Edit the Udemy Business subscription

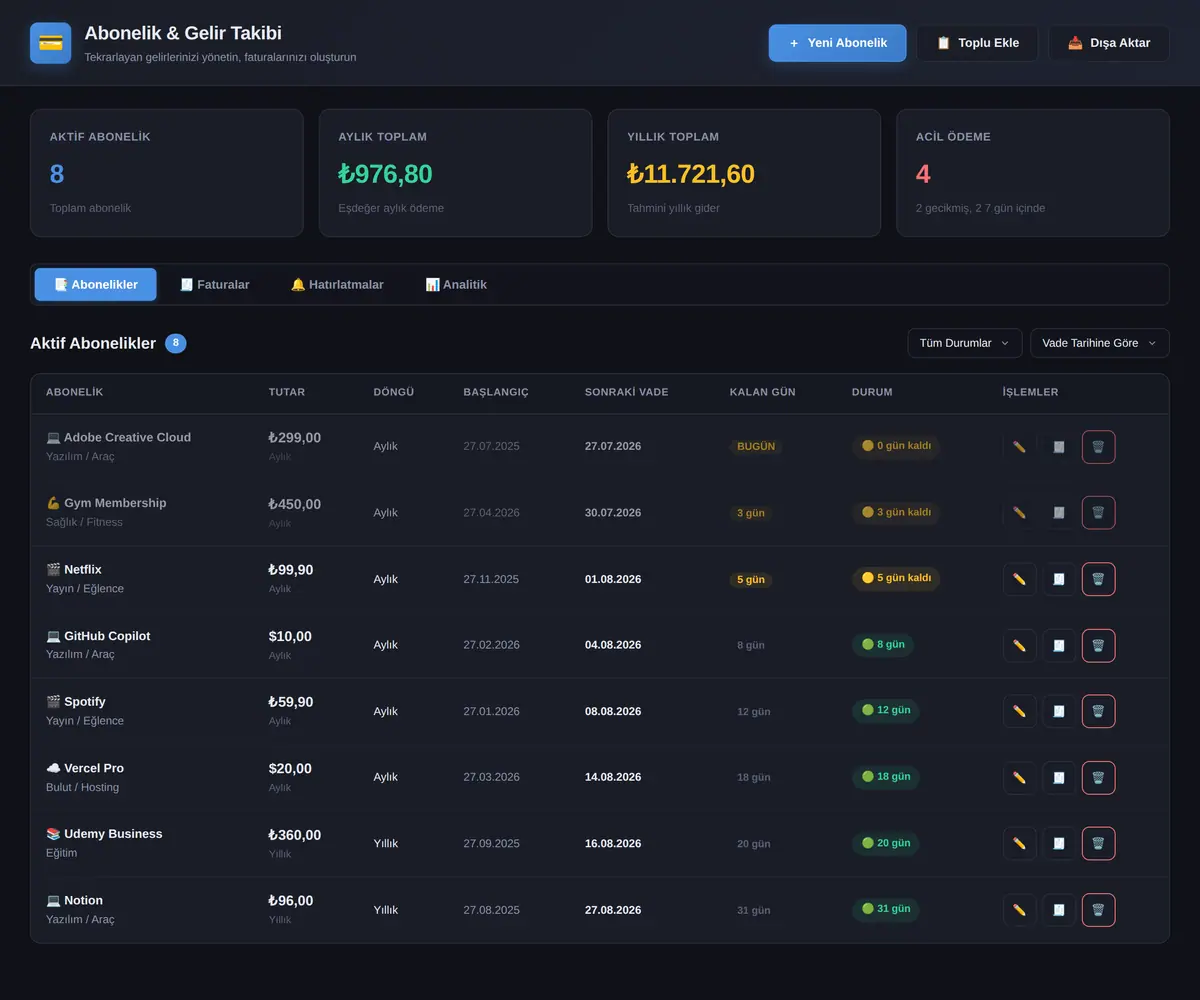(1019, 844)
